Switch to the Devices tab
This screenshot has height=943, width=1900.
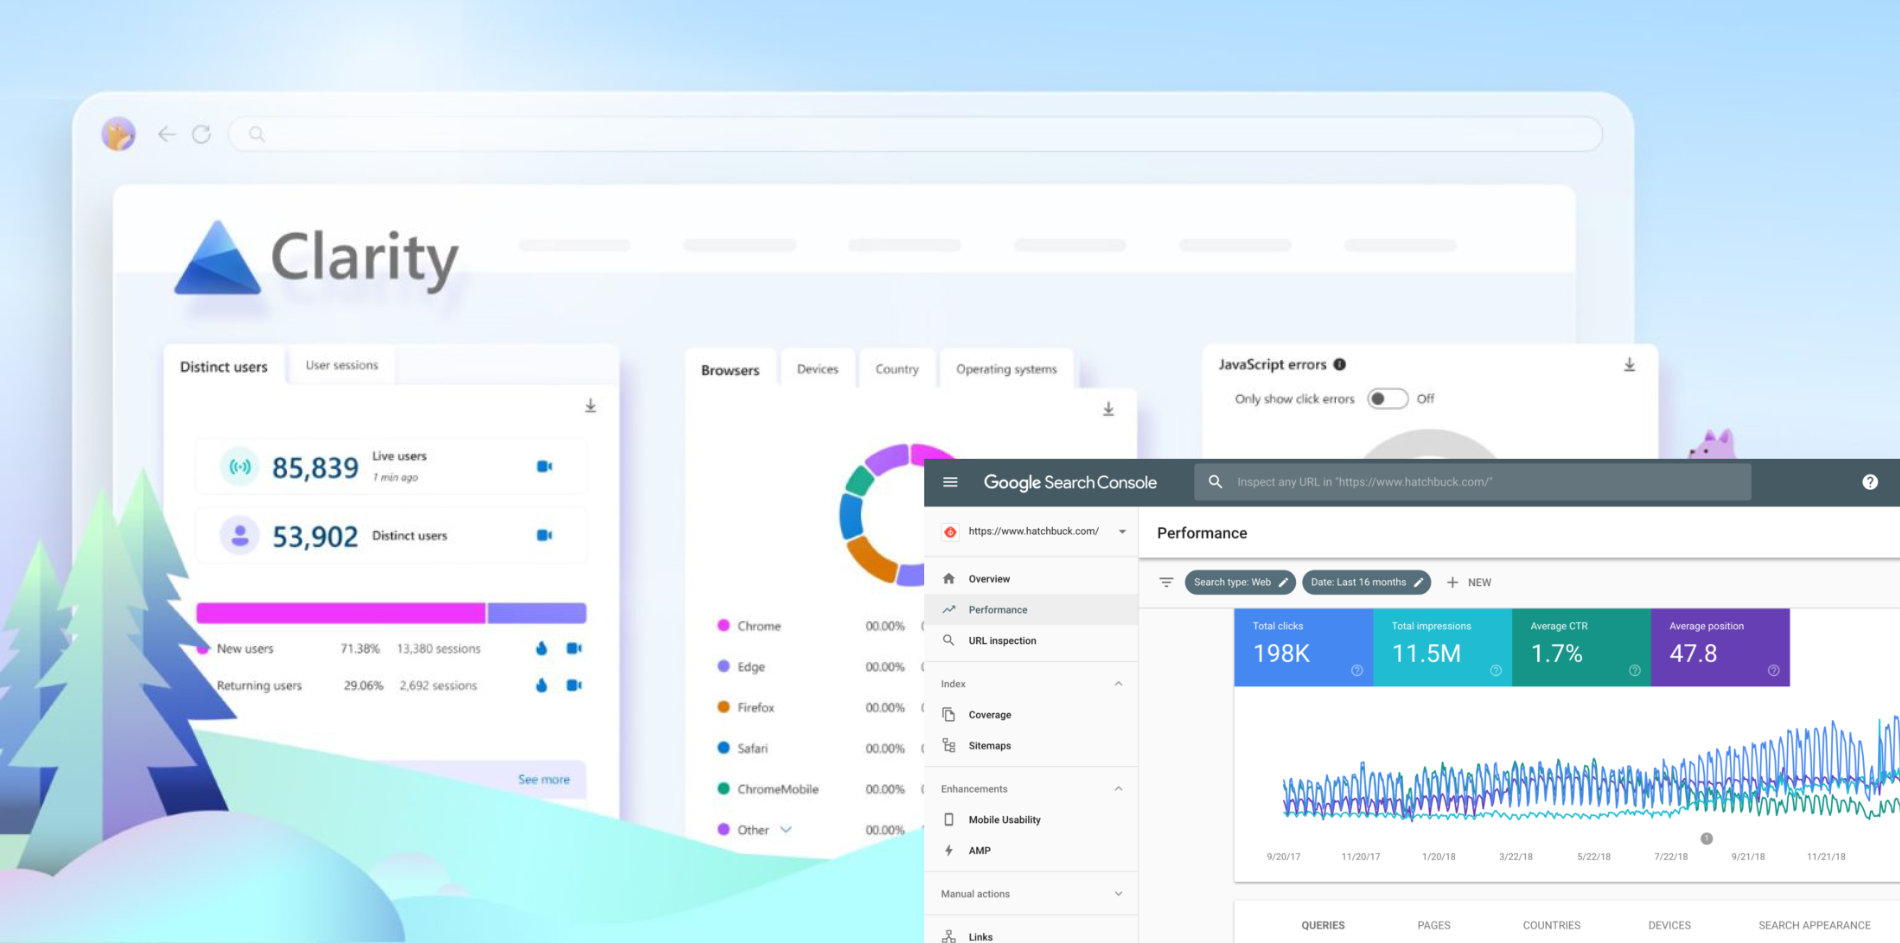(817, 369)
